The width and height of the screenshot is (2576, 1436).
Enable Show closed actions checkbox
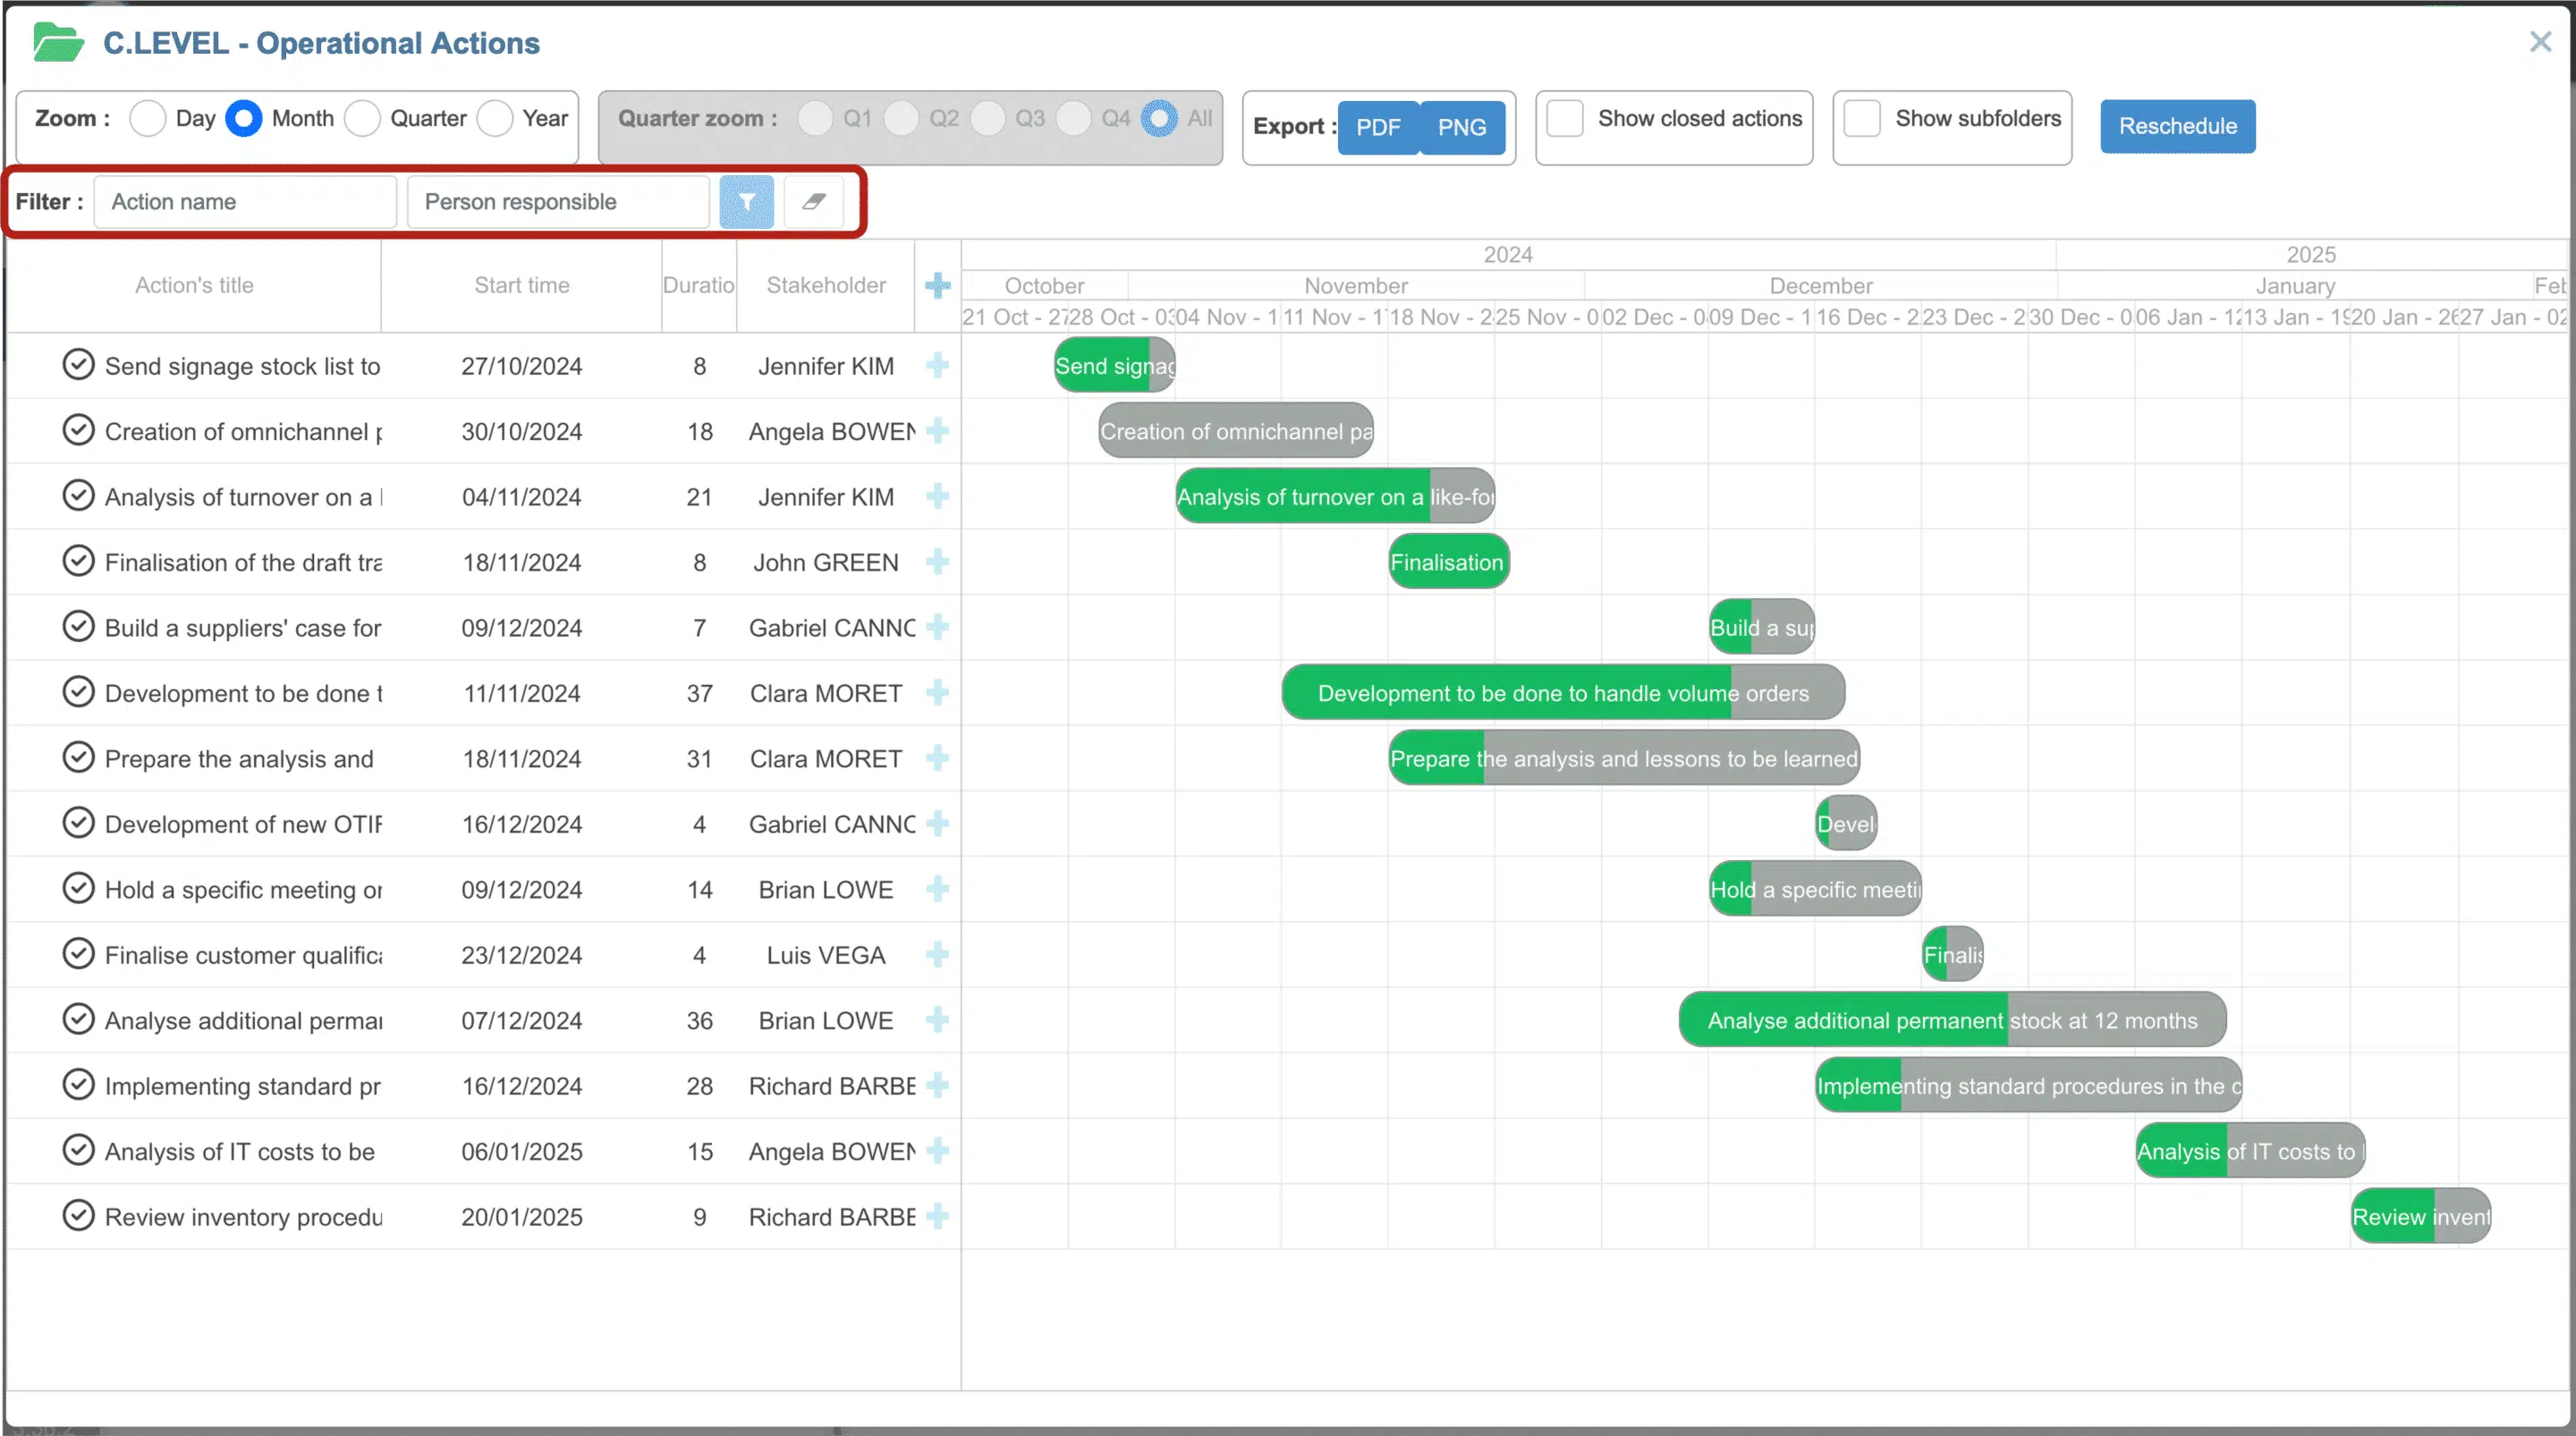click(x=1565, y=119)
